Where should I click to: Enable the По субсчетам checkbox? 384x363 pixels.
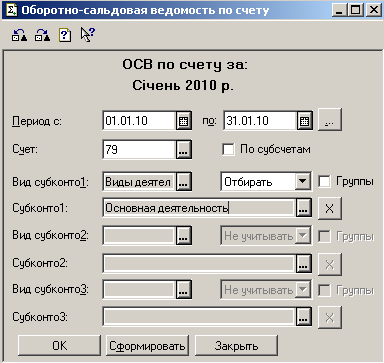228,149
